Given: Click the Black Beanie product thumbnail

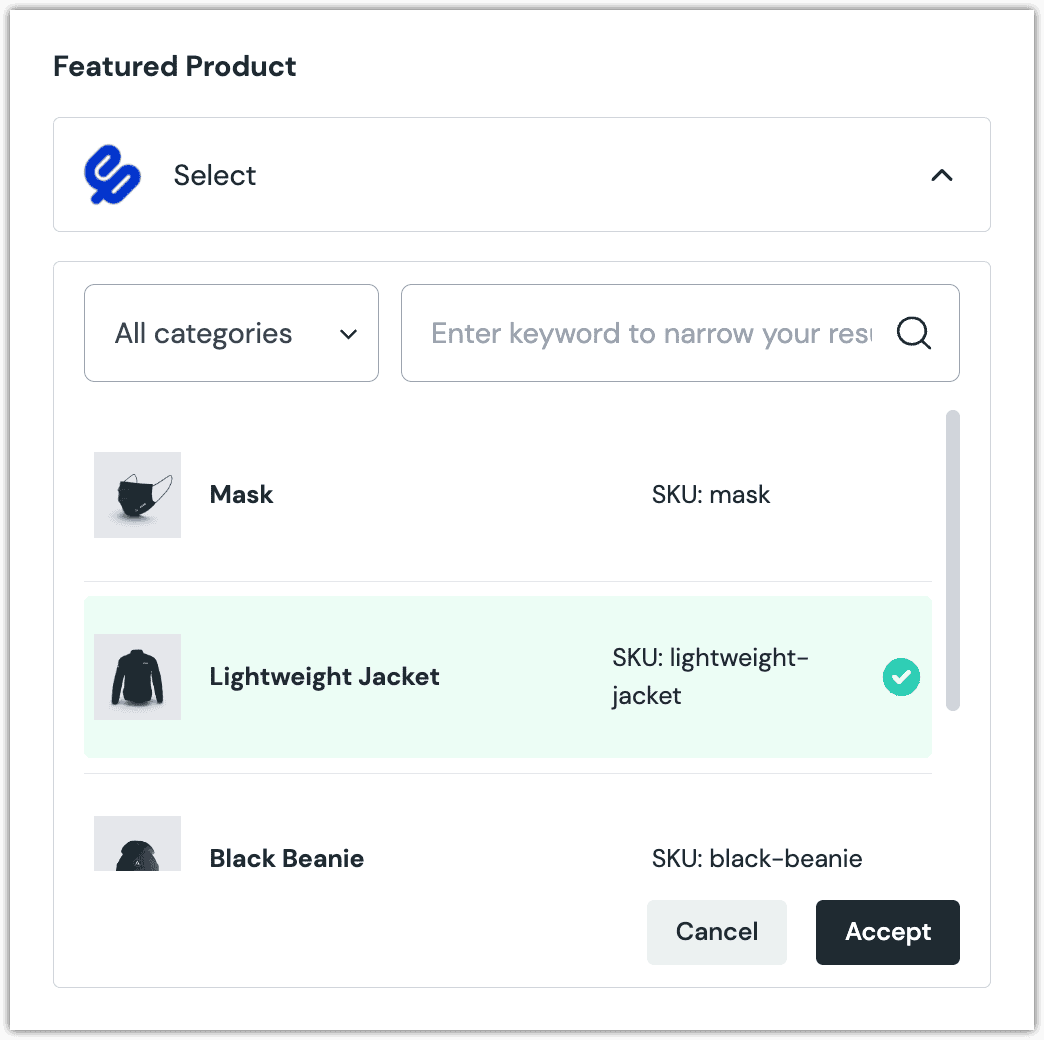Looking at the screenshot, I should pyautogui.click(x=137, y=845).
